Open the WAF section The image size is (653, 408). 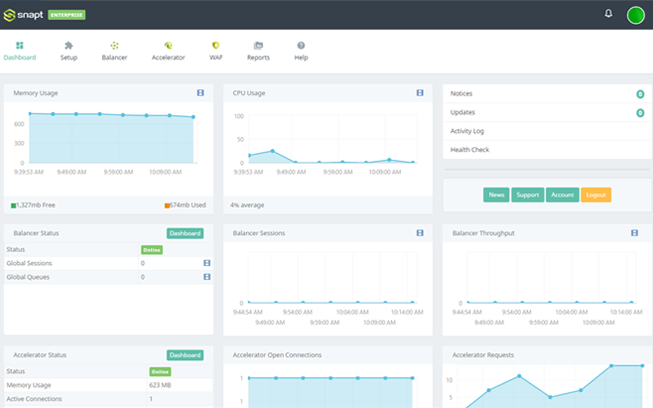pyautogui.click(x=215, y=51)
